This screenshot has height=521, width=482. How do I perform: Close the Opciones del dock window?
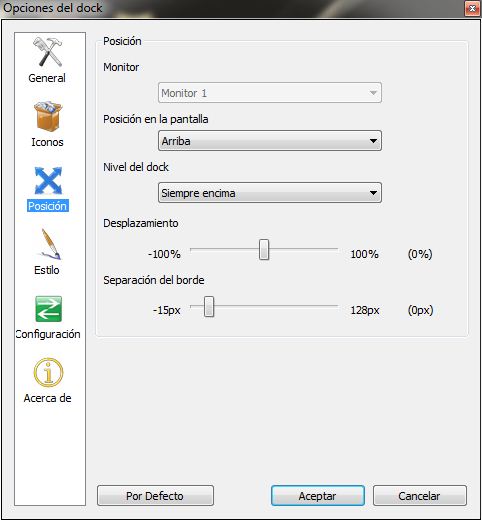click(x=472, y=8)
